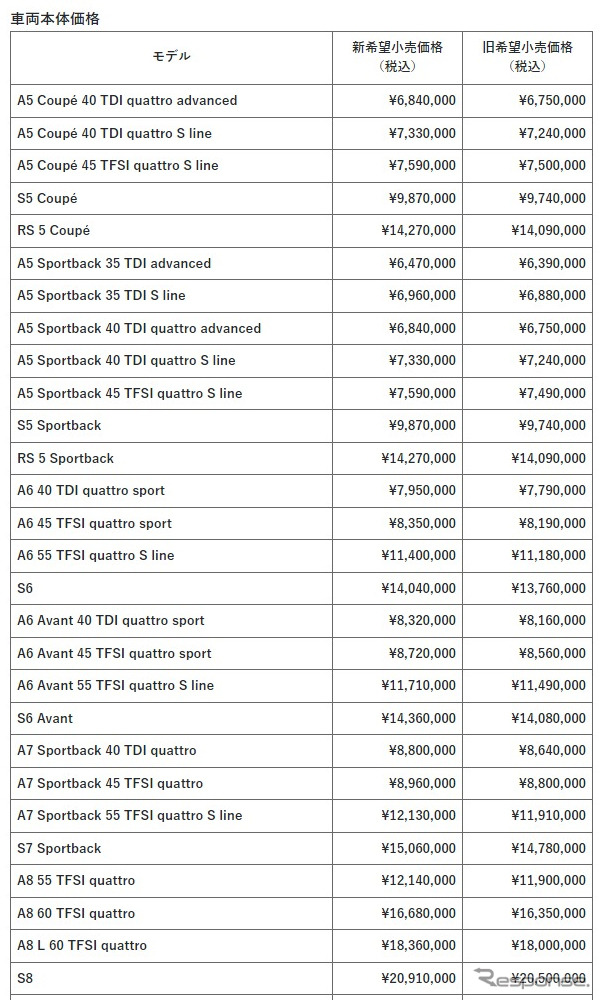The height and width of the screenshot is (1000, 601).
Task: Click the A5 Sportback 35 TDI advanced entry
Action: pyautogui.click(x=114, y=263)
